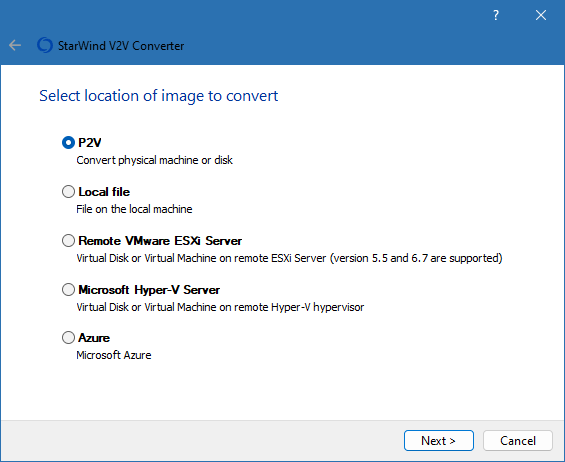565x462 pixels.
Task: Cancel the conversion wizard
Action: pyautogui.click(x=518, y=440)
